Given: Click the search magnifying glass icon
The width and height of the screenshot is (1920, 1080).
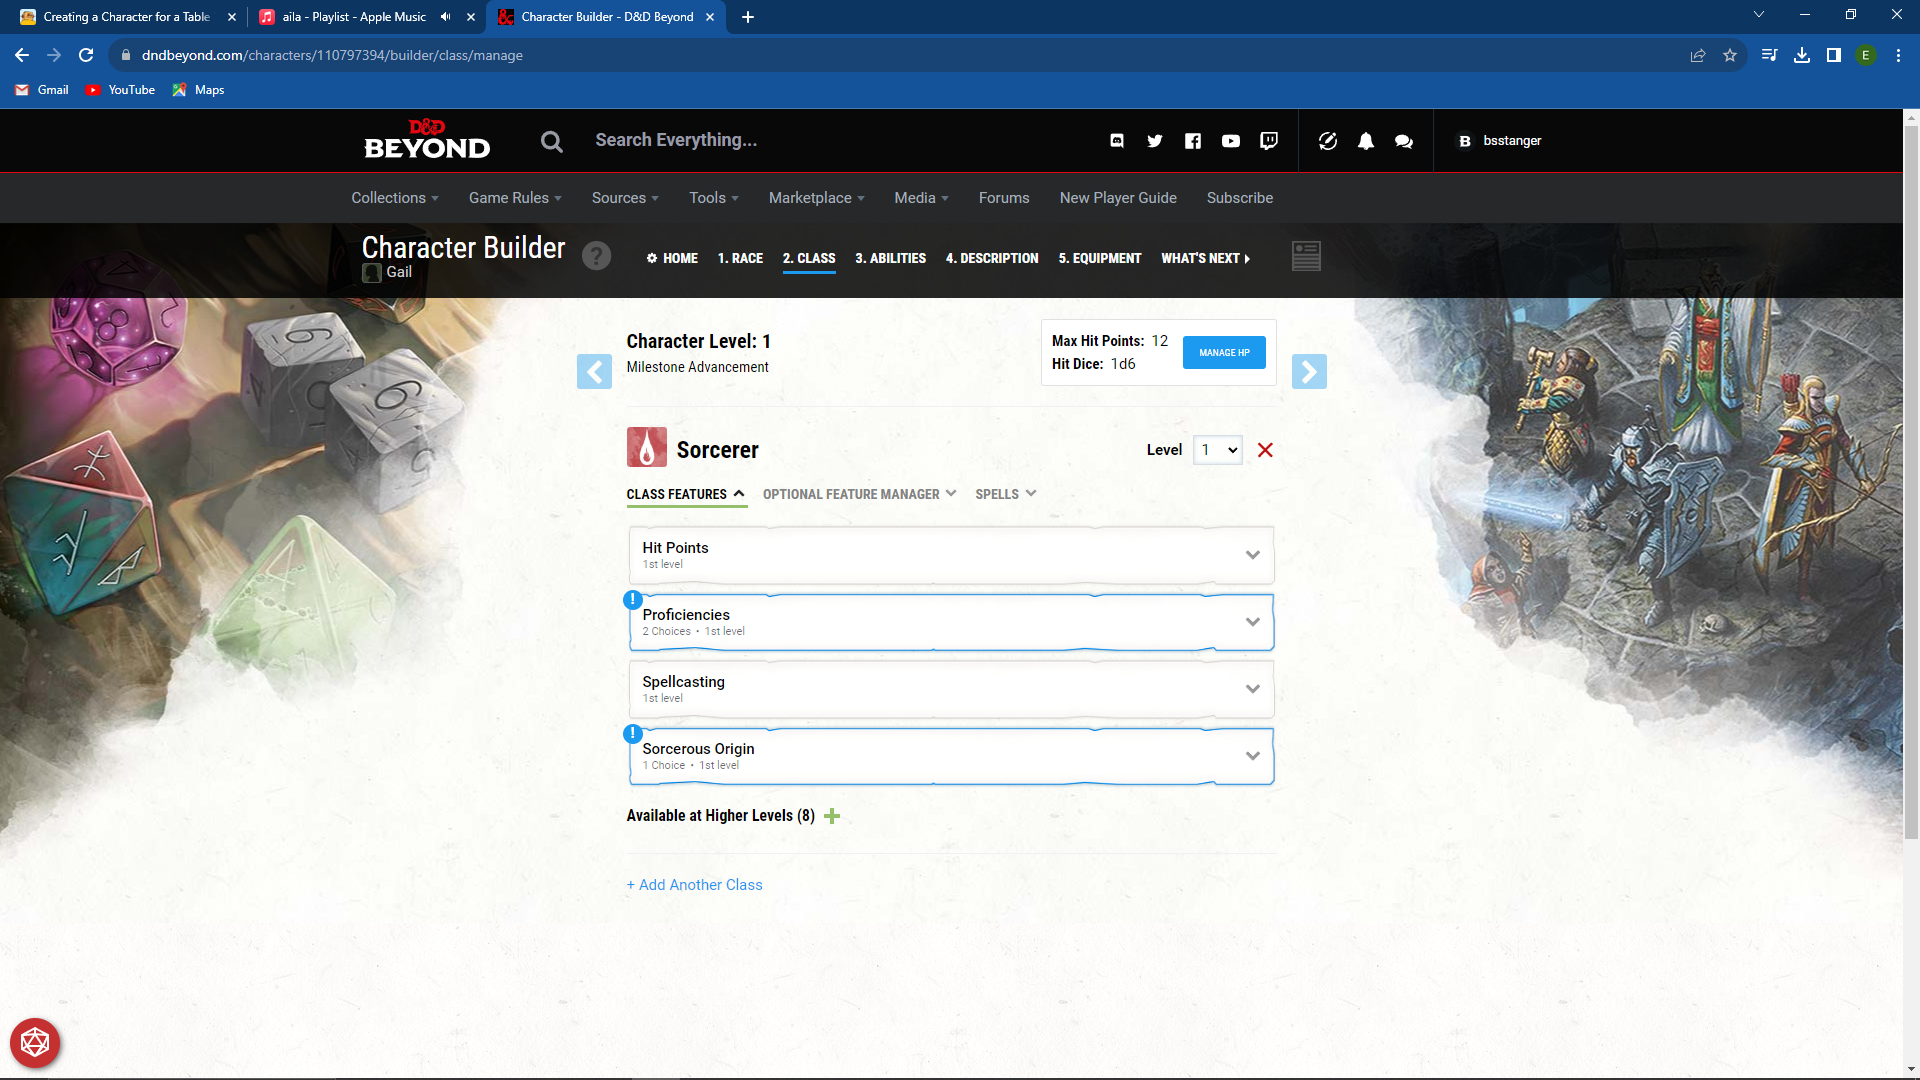Looking at the screenshot, I should point(551,141).
